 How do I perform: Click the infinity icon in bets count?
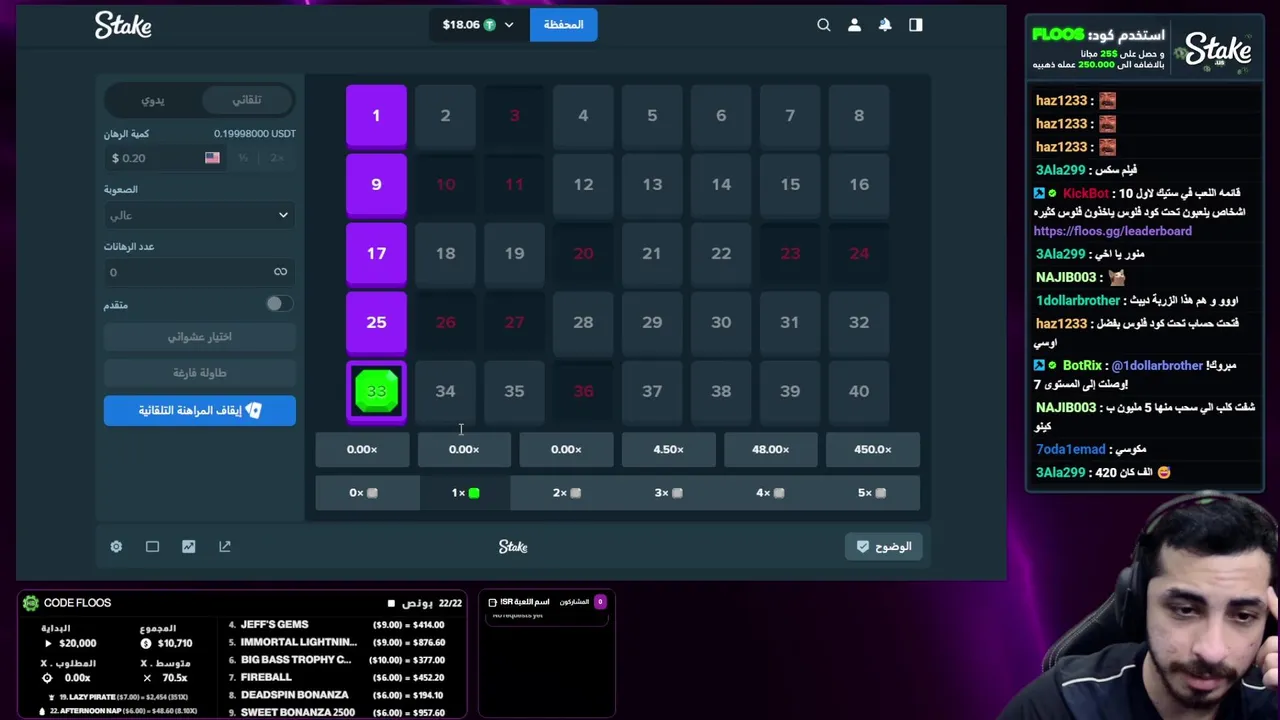point(280,272)
